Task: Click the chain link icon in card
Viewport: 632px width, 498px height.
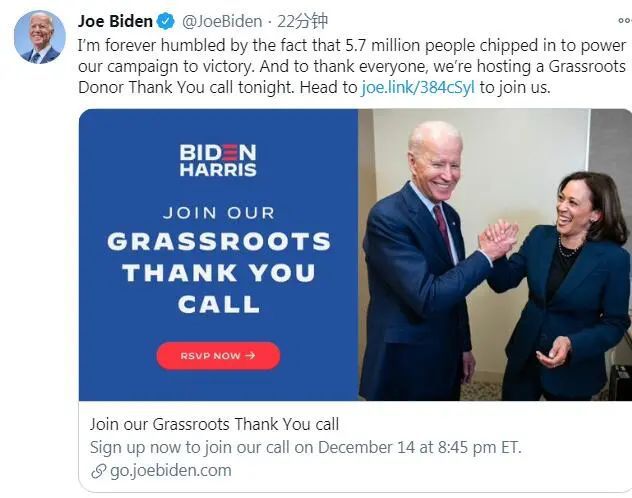Action: pos(98,471)
